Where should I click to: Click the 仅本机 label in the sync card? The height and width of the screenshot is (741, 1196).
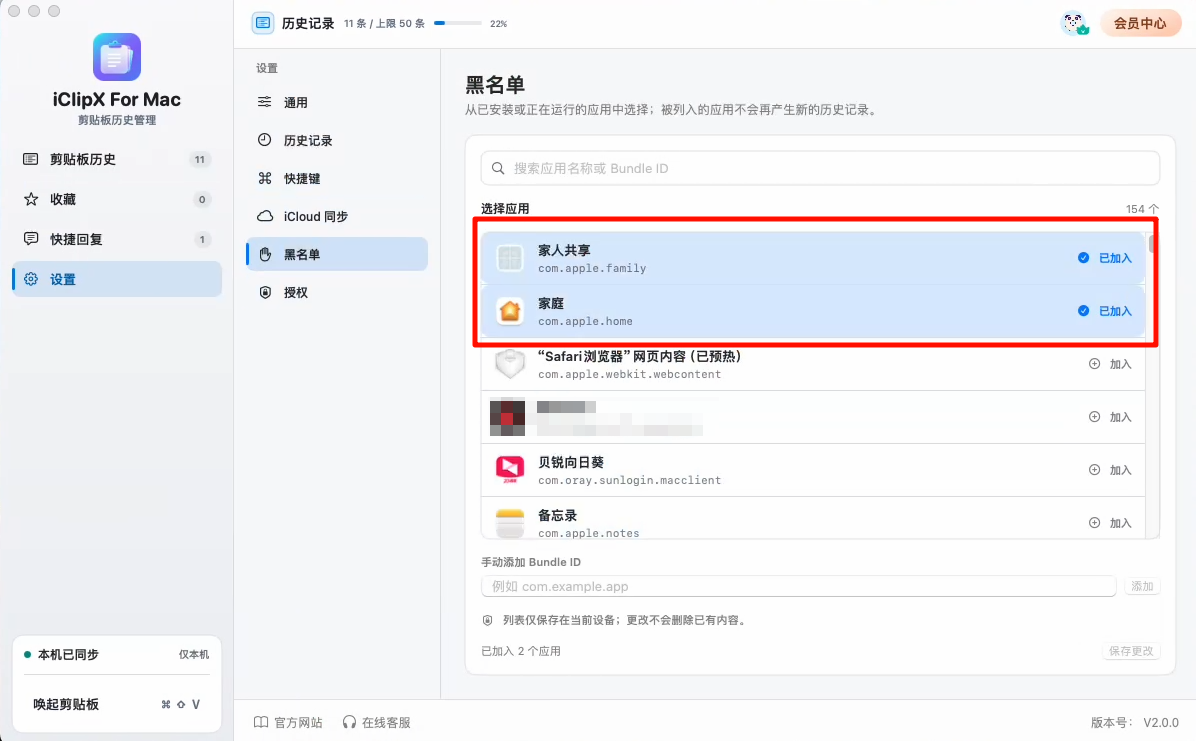(x=194, y=655)
